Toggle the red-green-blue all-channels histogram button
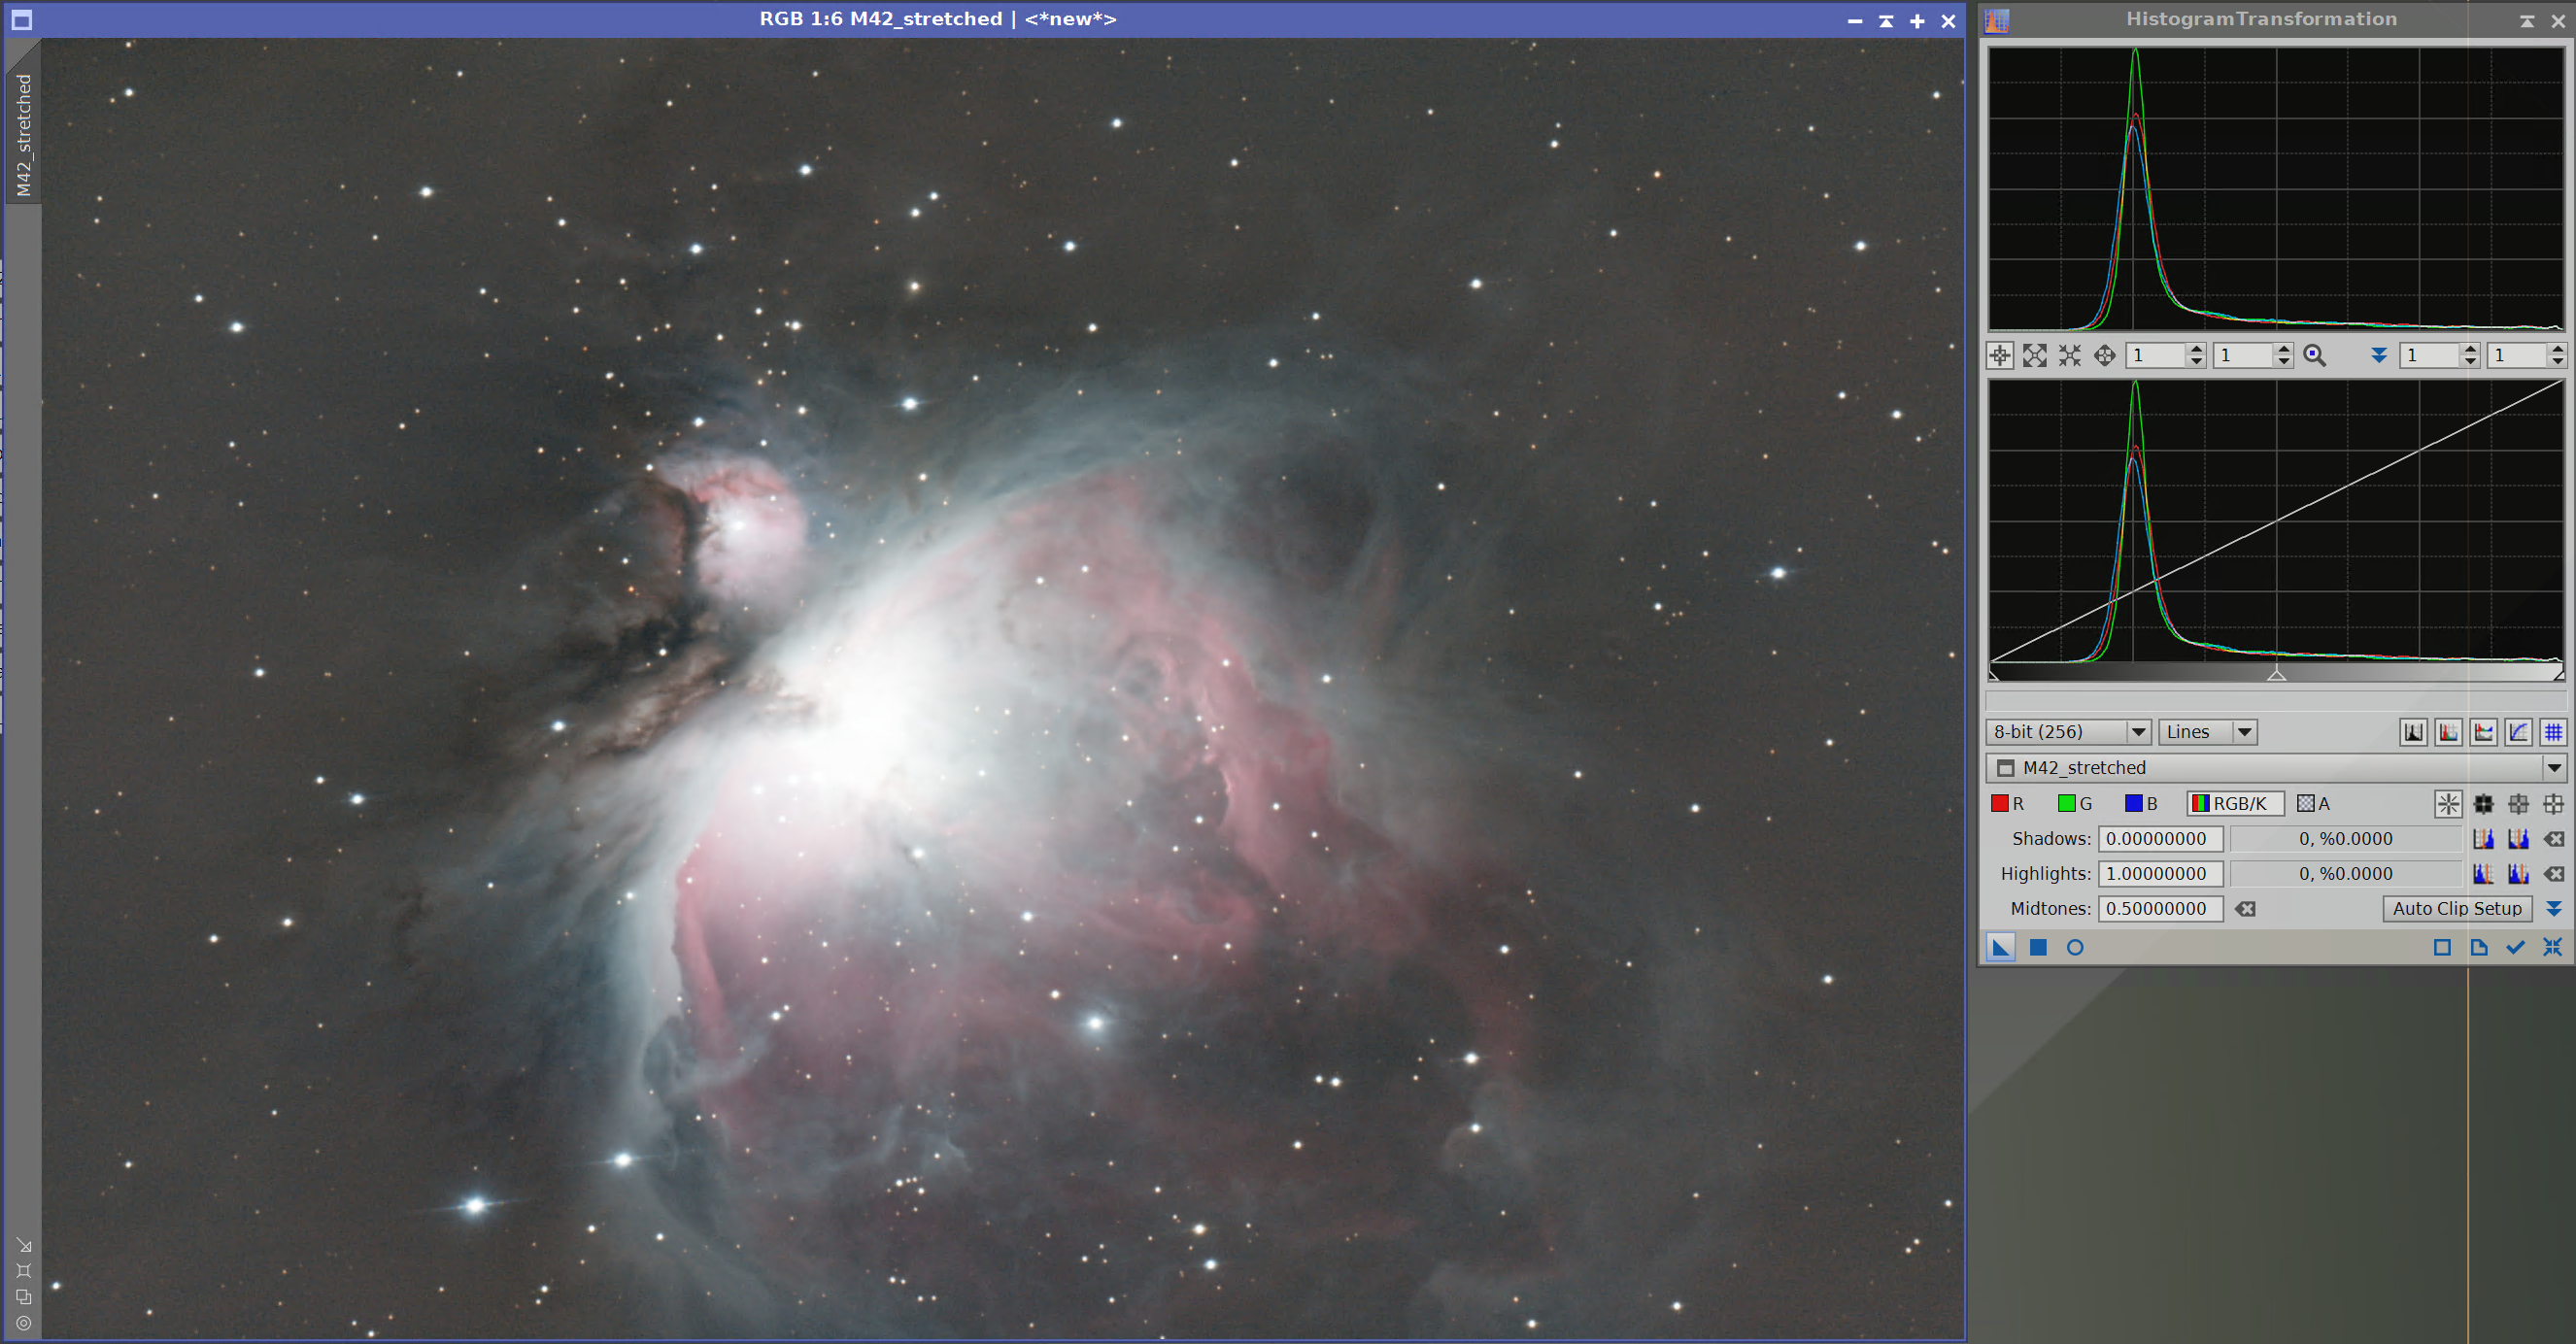The height and width of the screenshot is (1344, 2576). pyautogui.click(x=2448, y=732)
